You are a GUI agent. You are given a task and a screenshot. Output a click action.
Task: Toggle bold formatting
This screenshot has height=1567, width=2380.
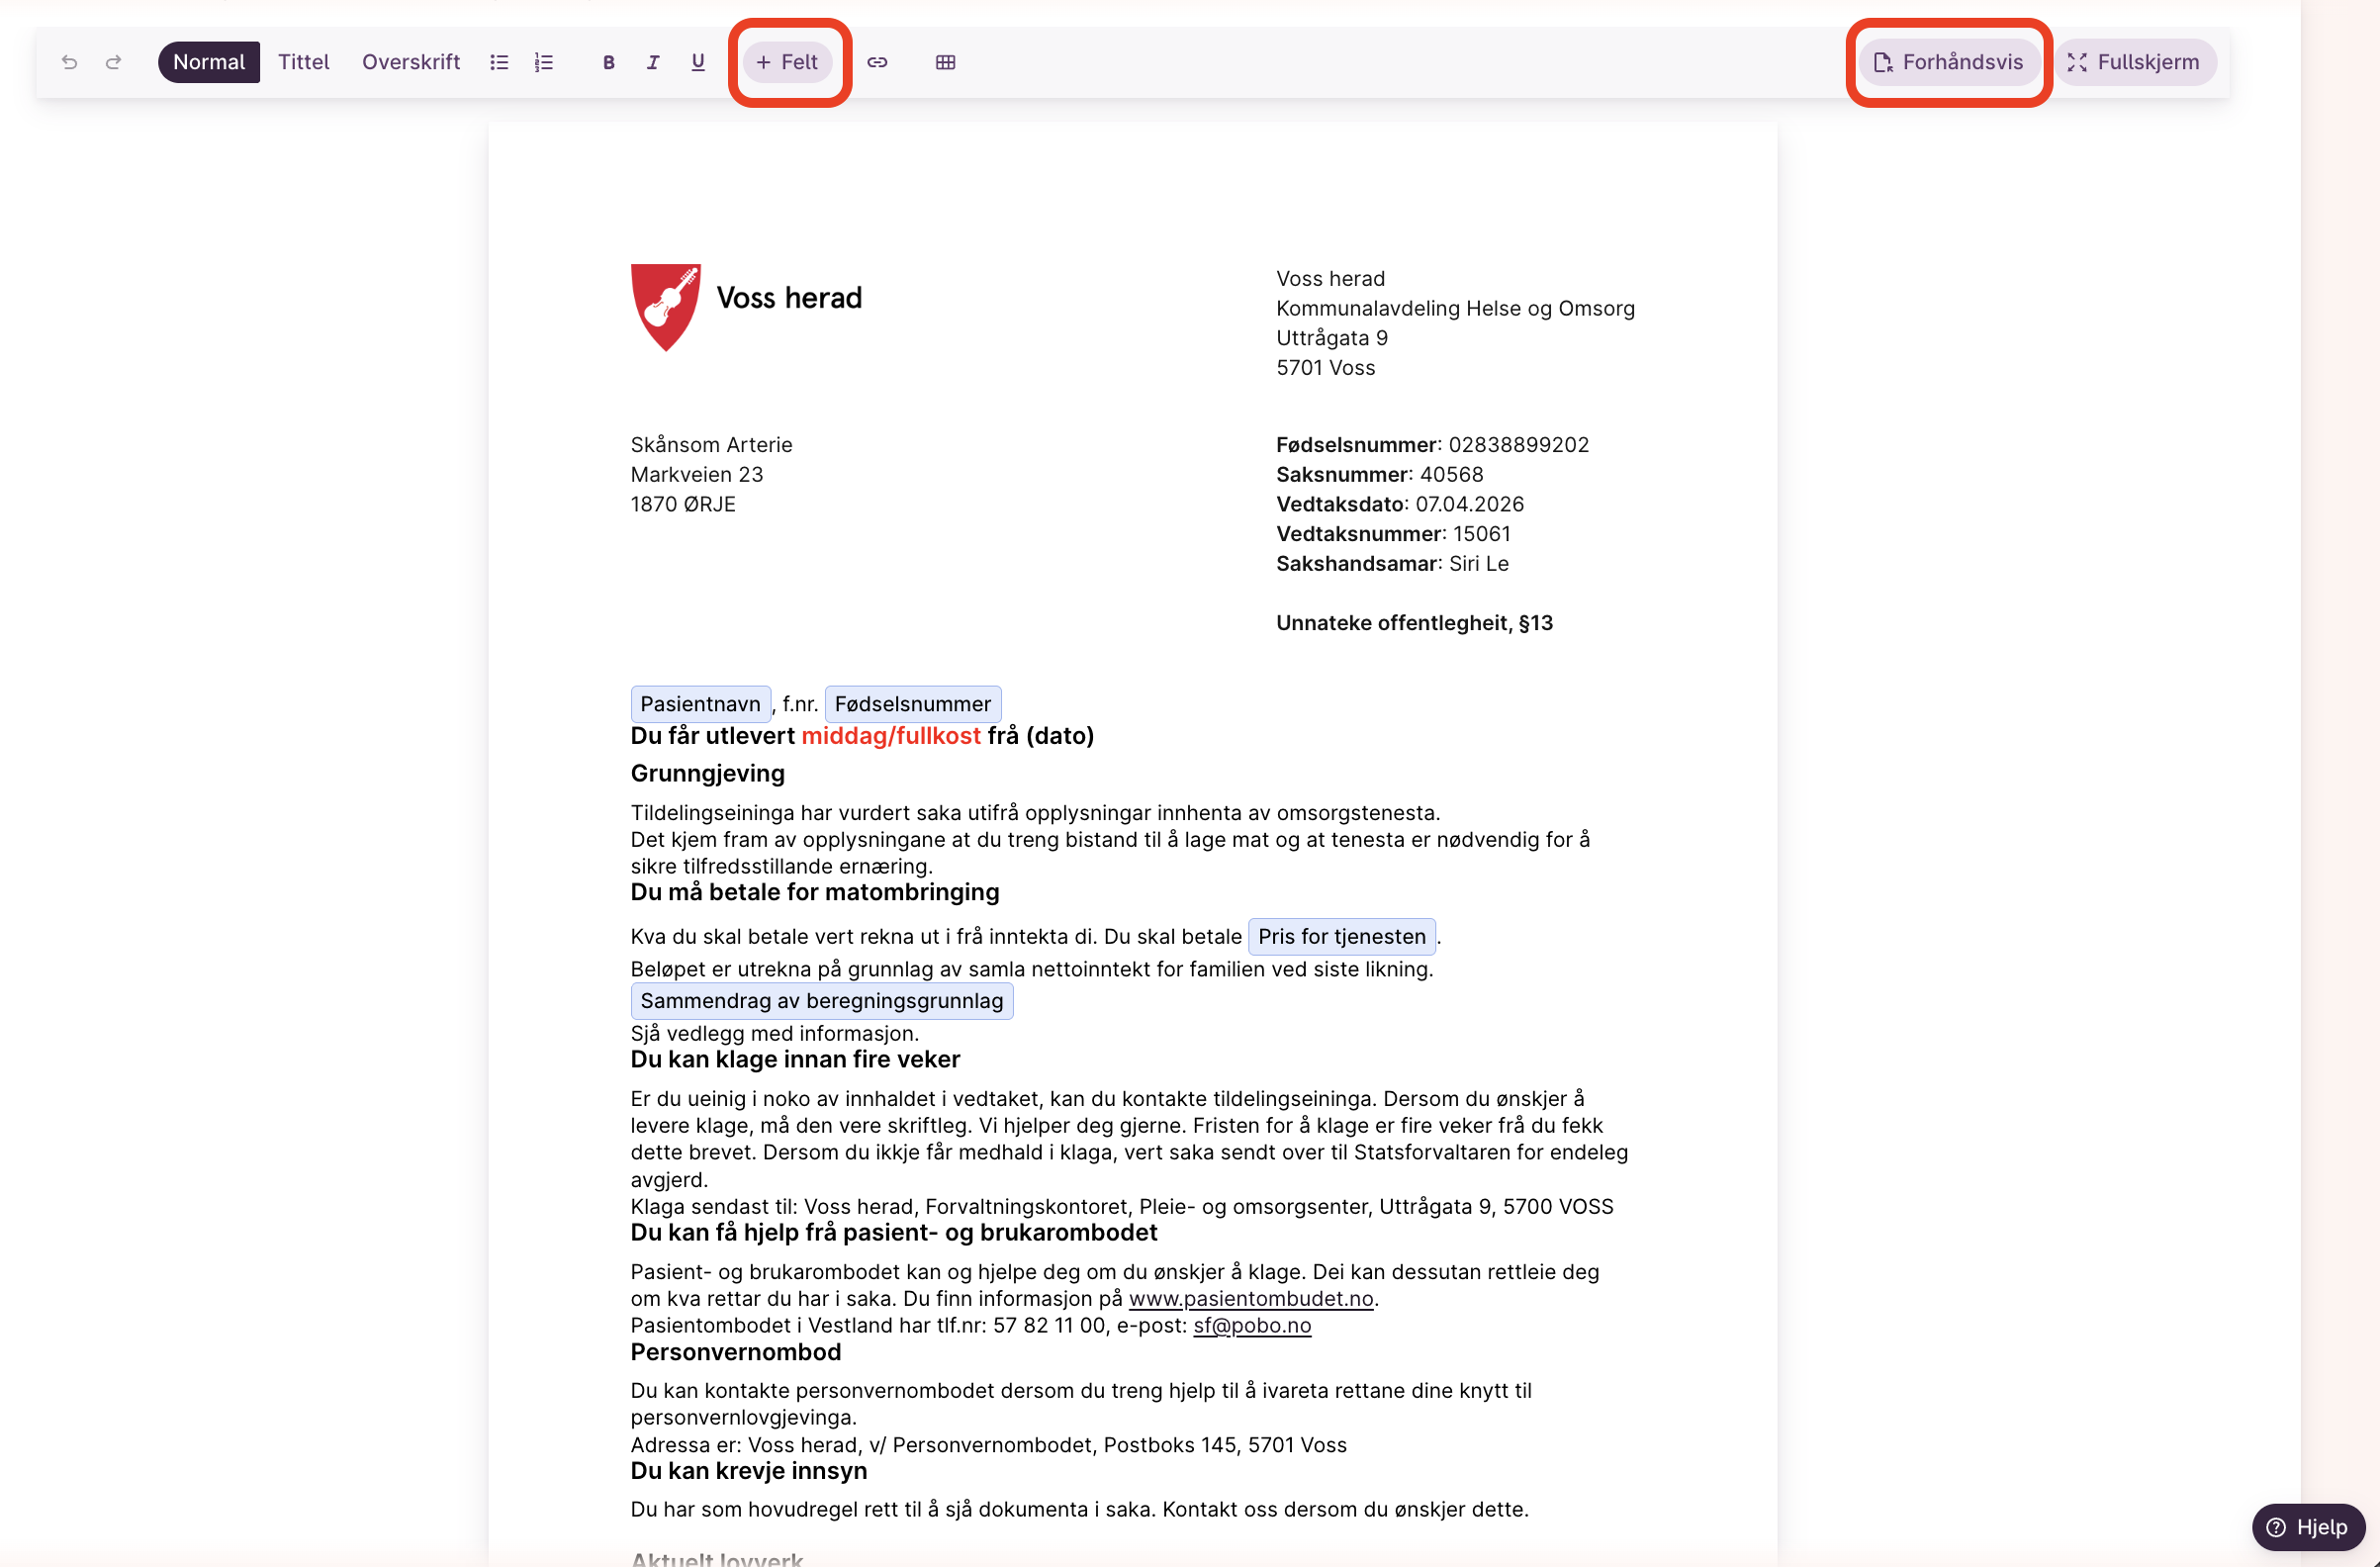pos(608,62)
